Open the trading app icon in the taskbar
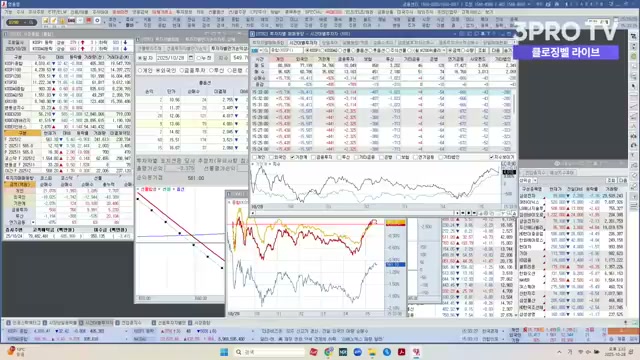The height and width of the screenshot is (360, 640). coord(416,352)
